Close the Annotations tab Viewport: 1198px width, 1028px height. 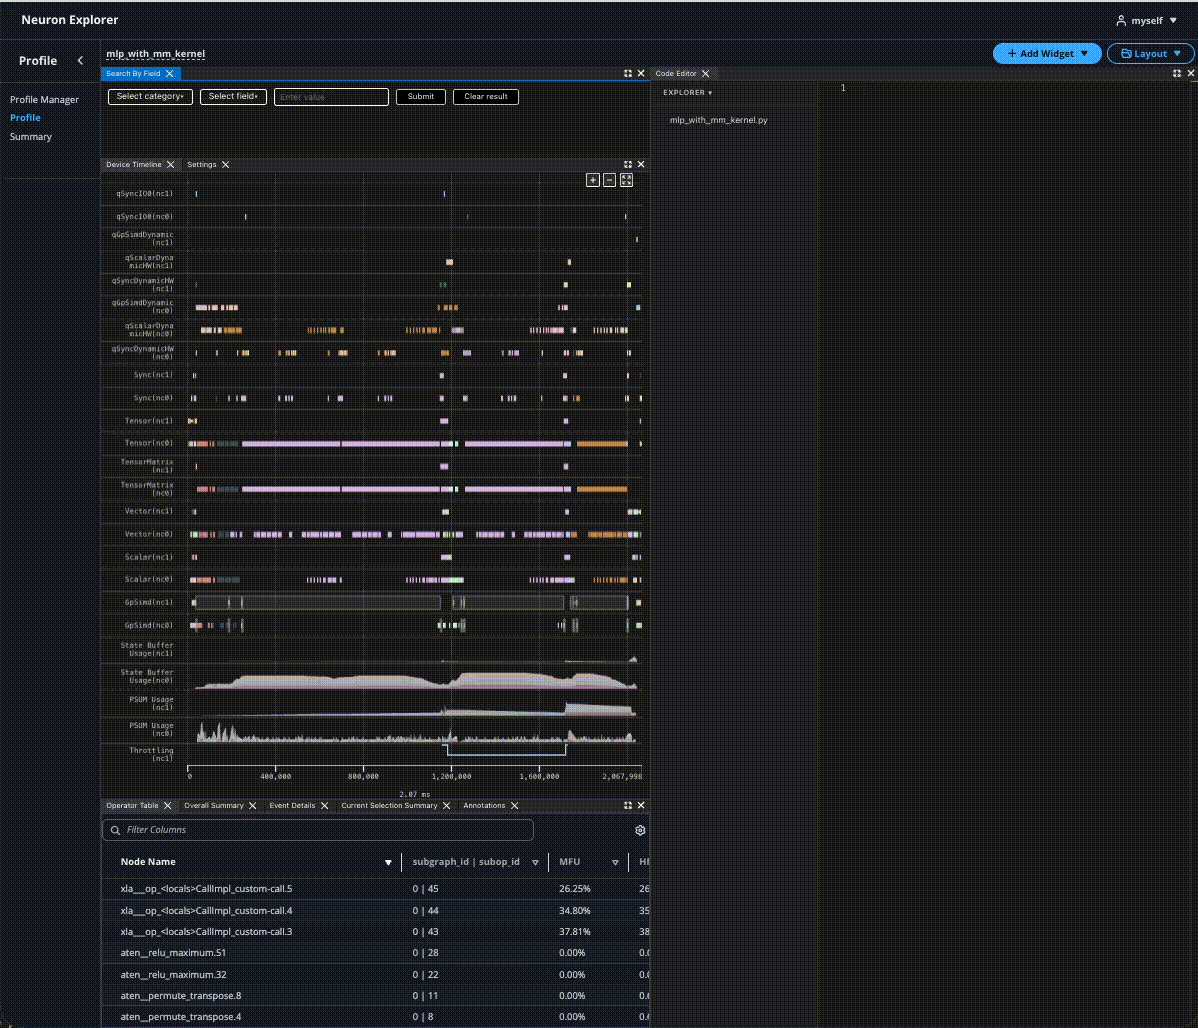[515, 806]
